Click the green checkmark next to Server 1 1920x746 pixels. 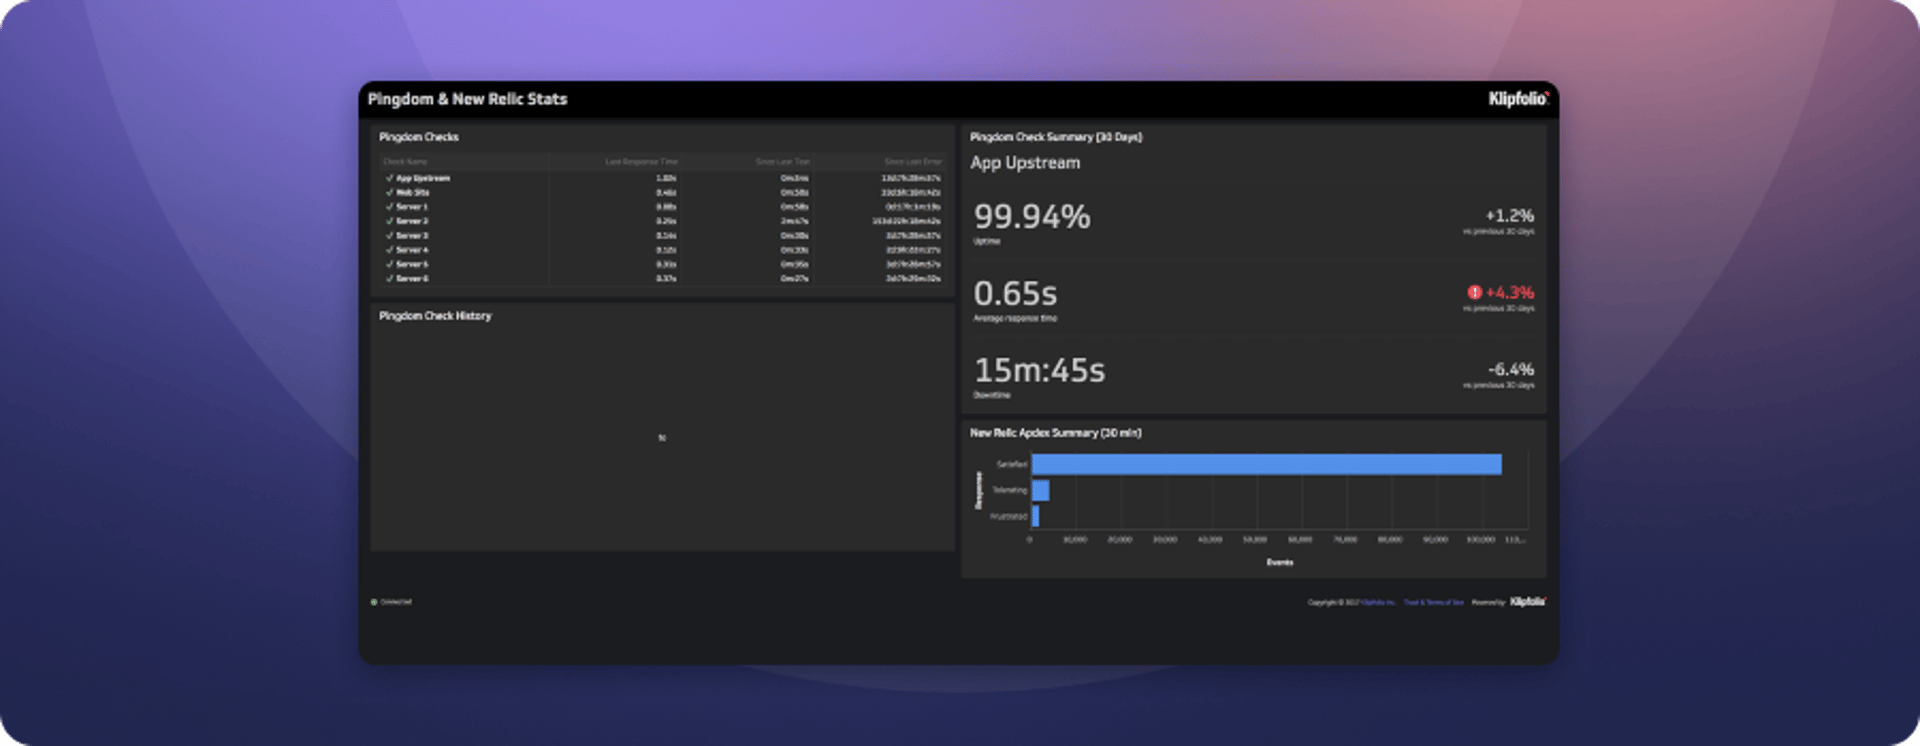pyautogui.click(x=389, y=207)
